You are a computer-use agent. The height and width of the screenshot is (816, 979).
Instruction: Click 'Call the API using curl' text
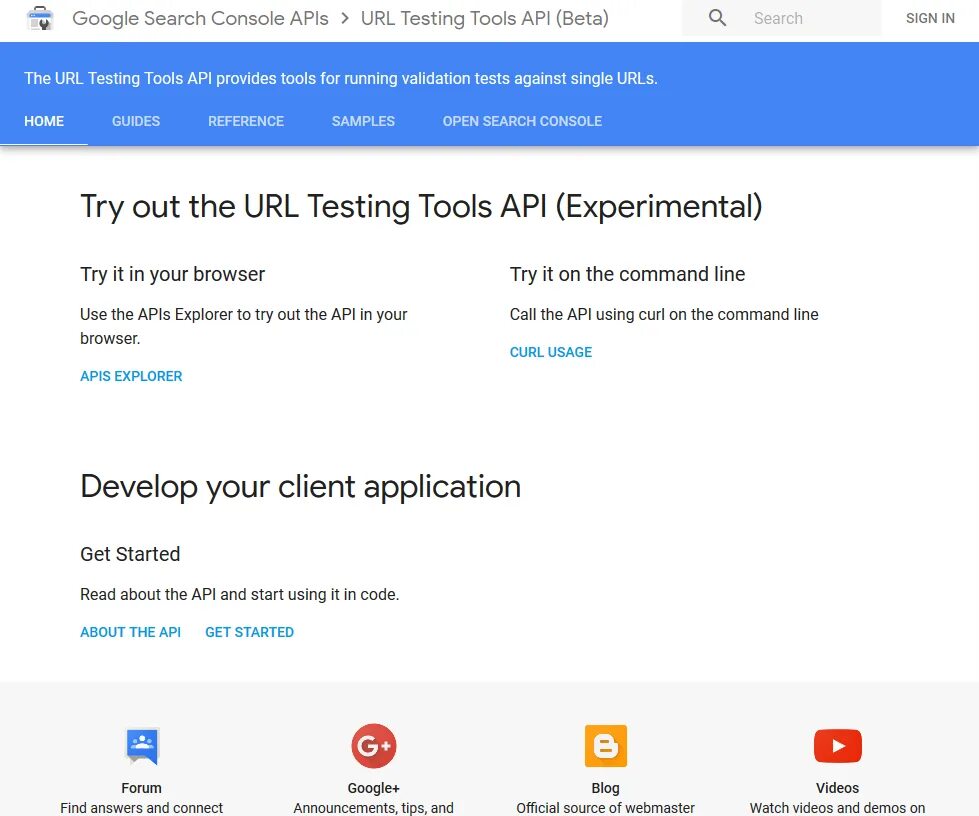click(x=664, y=314)
